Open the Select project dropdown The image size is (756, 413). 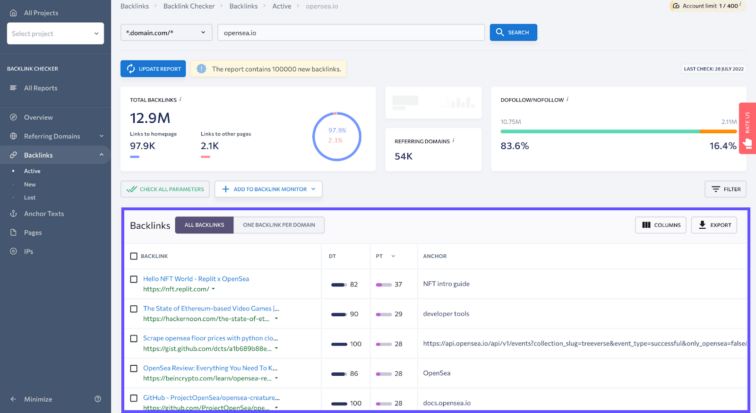point(55,34)
